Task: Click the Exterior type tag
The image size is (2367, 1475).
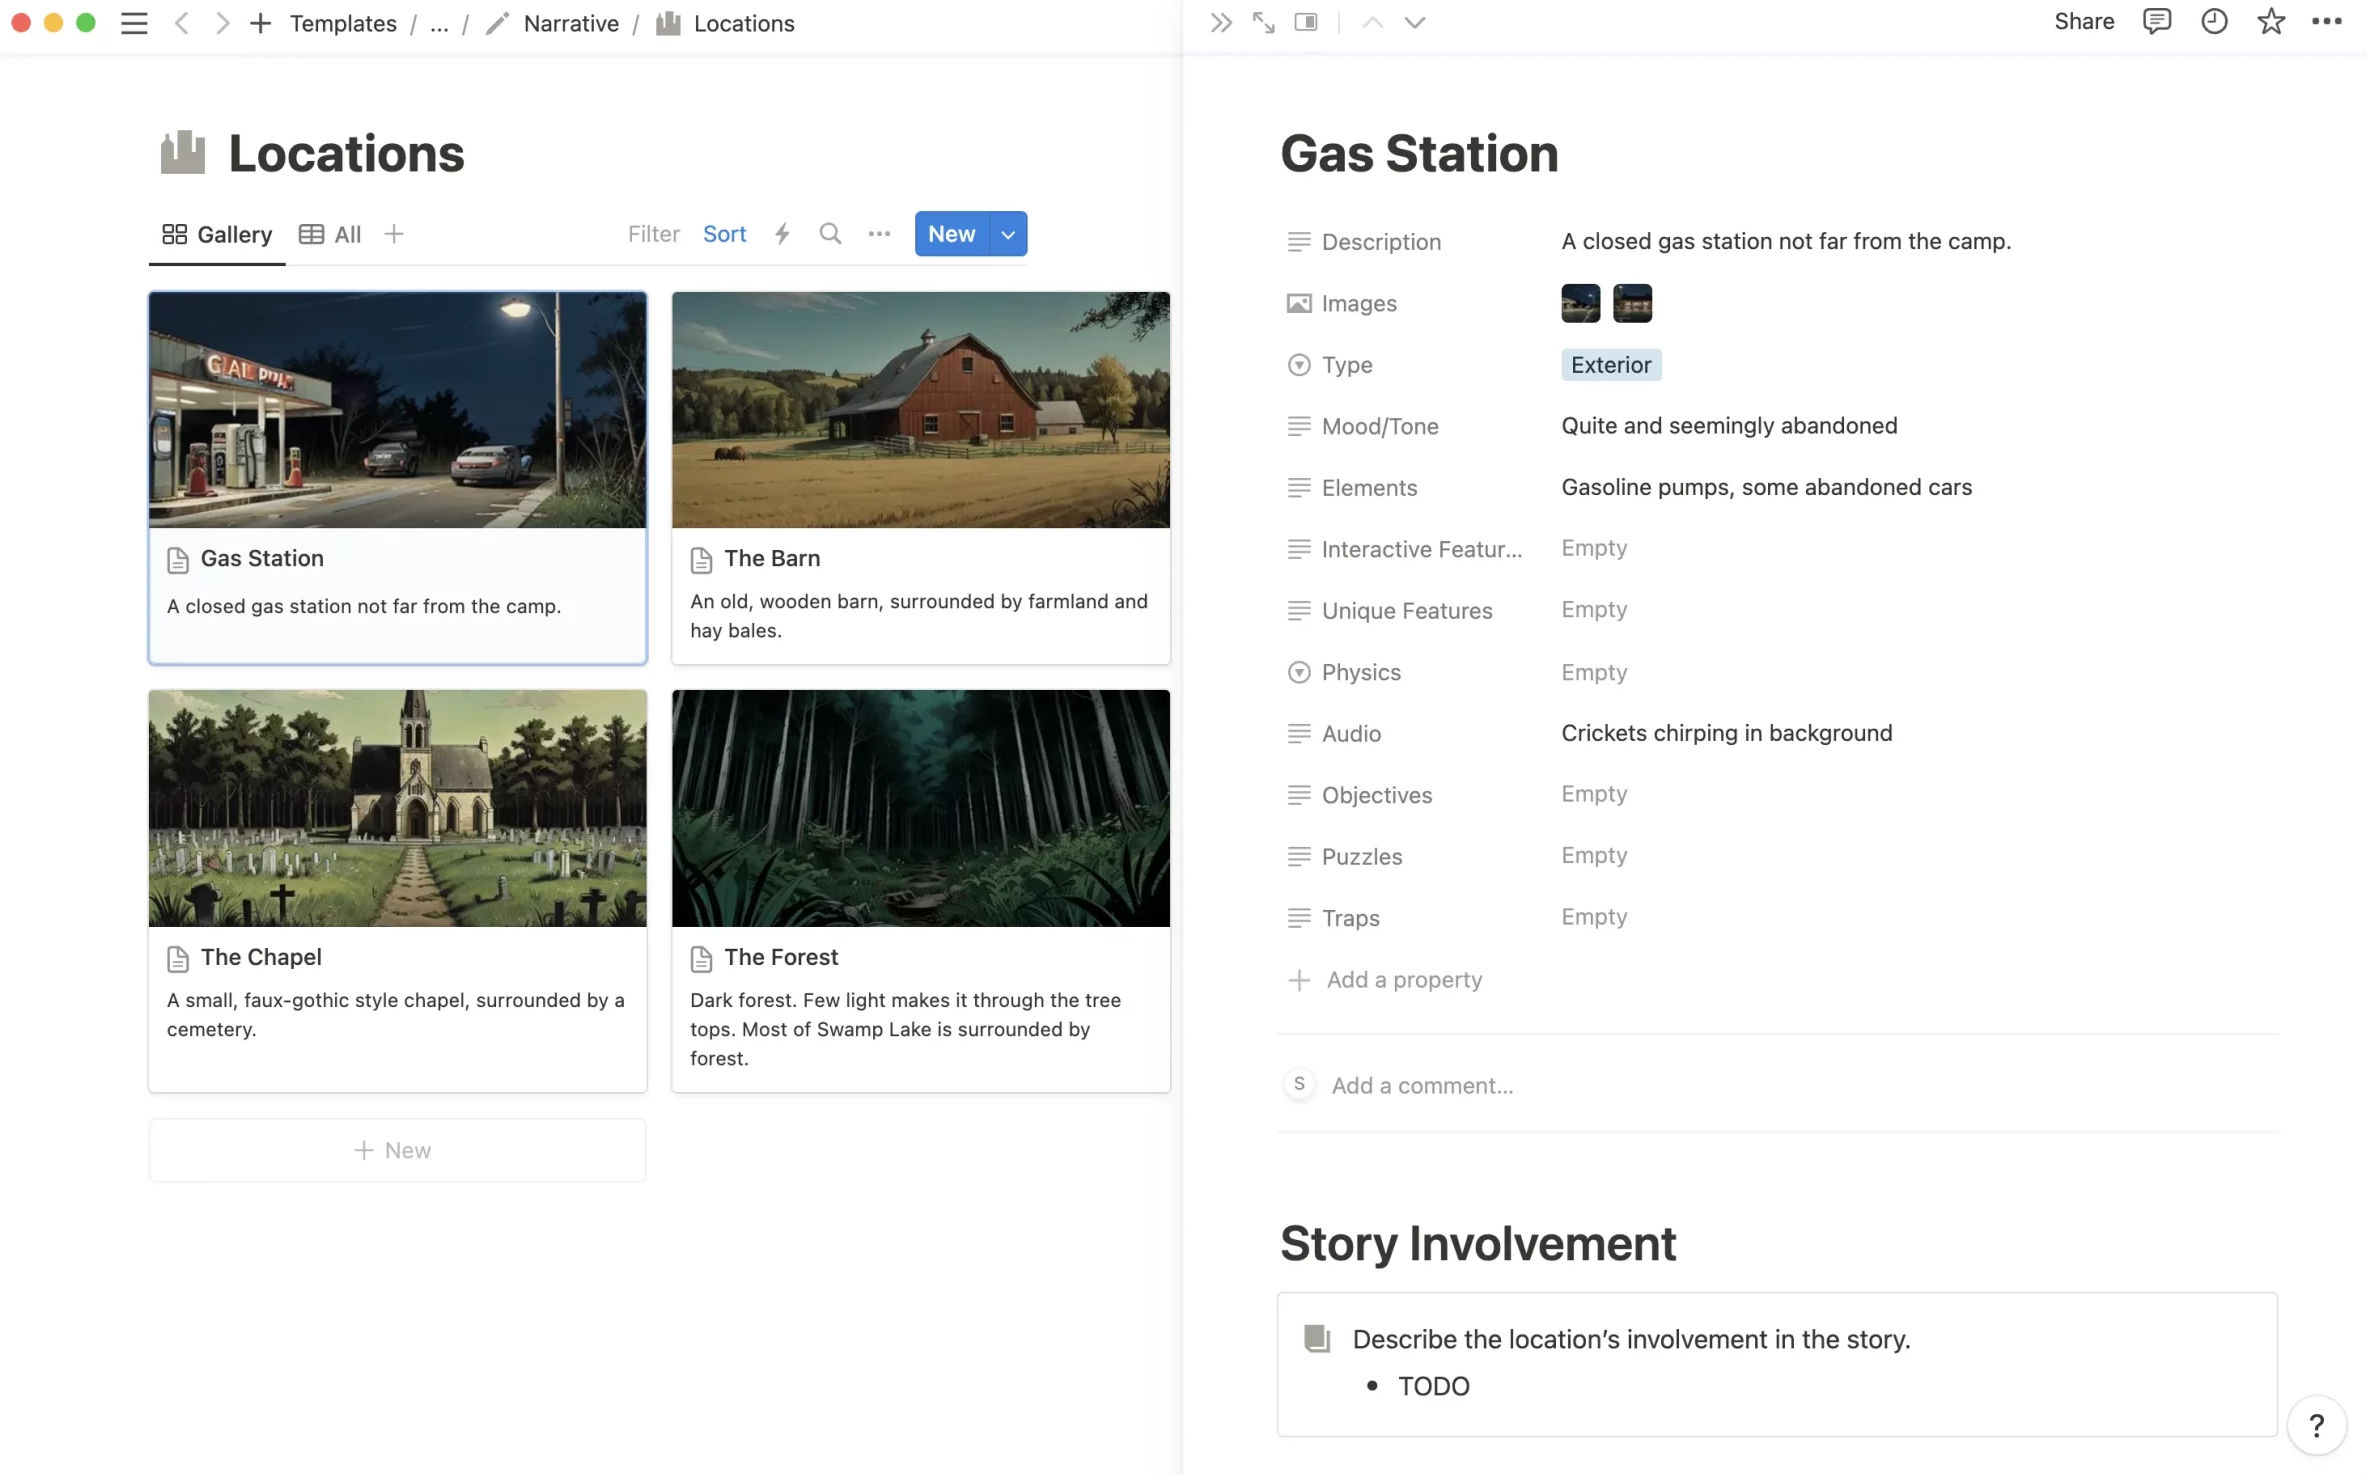Action: tap(1610, 365)
